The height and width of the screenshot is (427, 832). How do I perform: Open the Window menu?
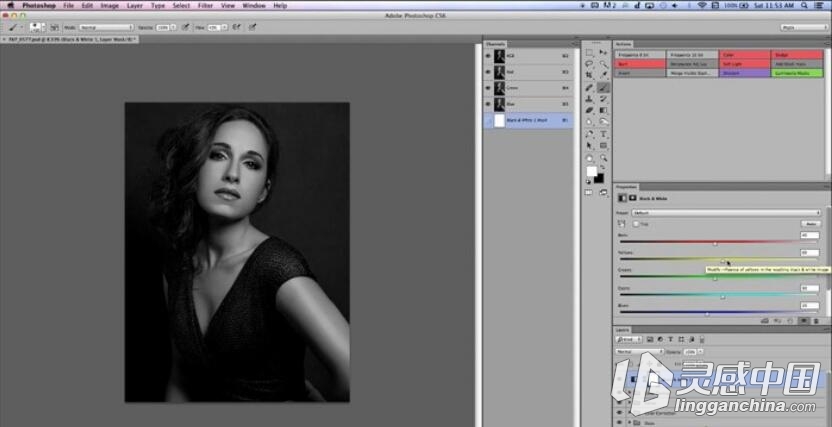pyautogui.click(x=254, y=5)
